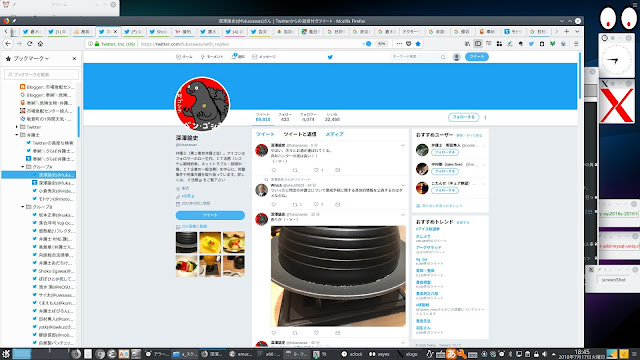Click the フォローする button on profile
The image size is (640, 360).
[x=463, y=117]
